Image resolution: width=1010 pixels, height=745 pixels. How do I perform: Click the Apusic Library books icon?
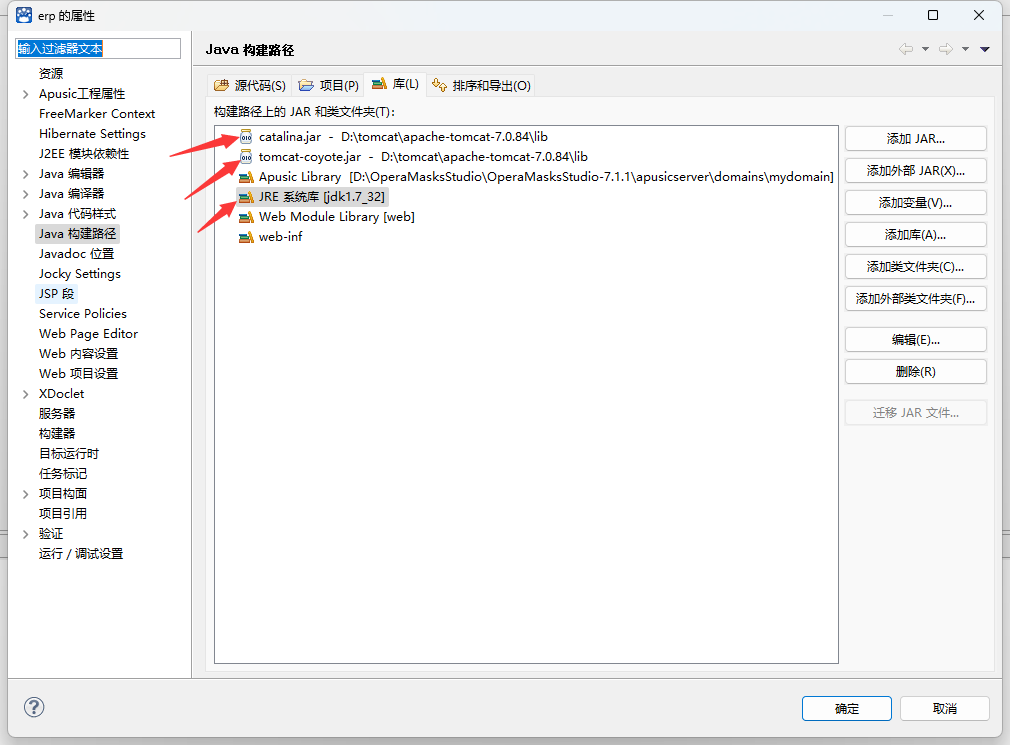[x=246, y=177]
